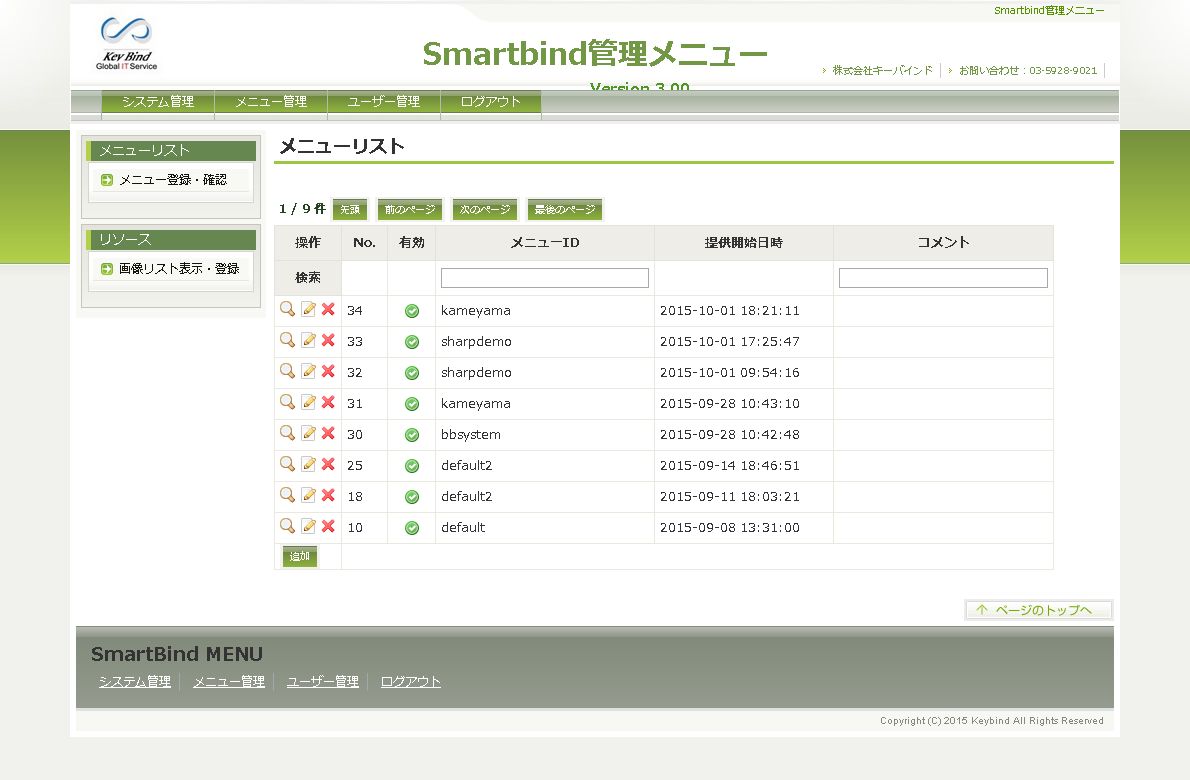Select the date 2015-10-01 17:25:47
The height and width of the screenshot is (780, 1190).
tap(729, 341)
